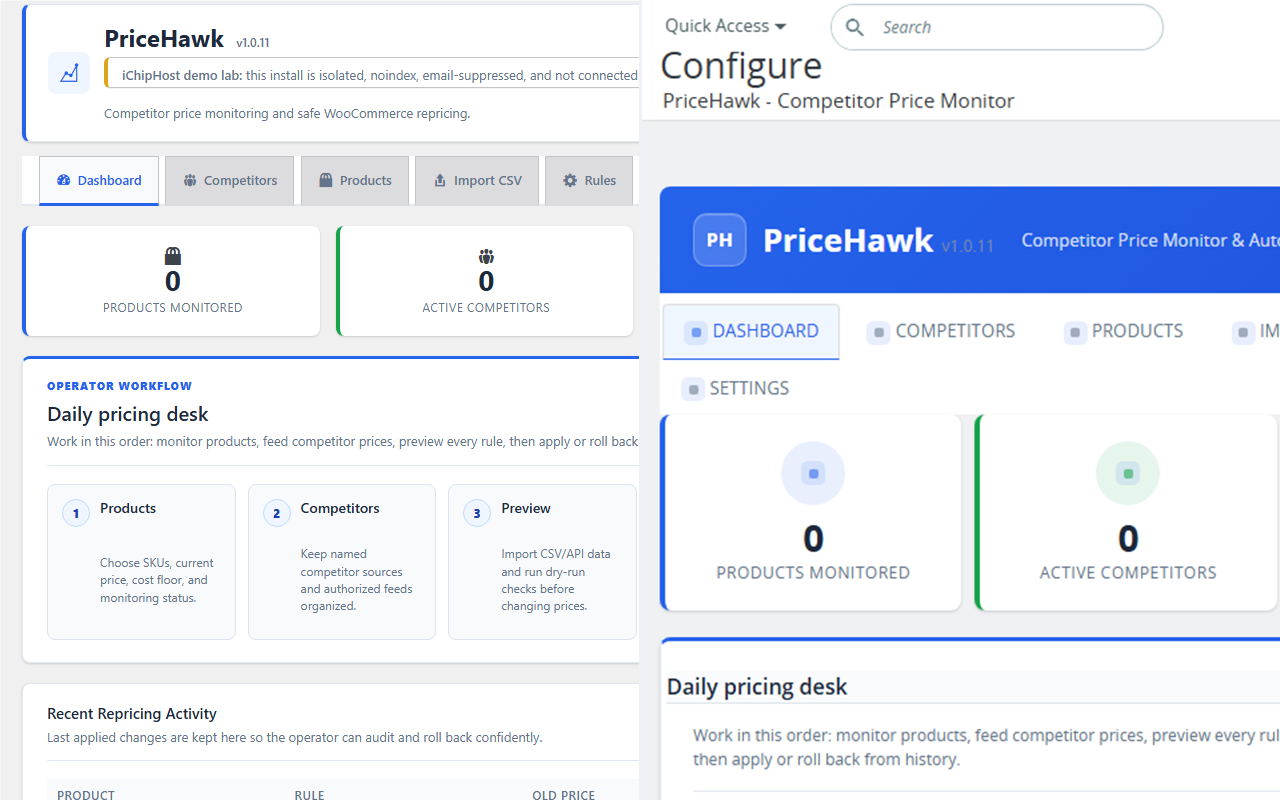
Task: Open SETTINGS tab in right panel
Action: click(735, 388)
